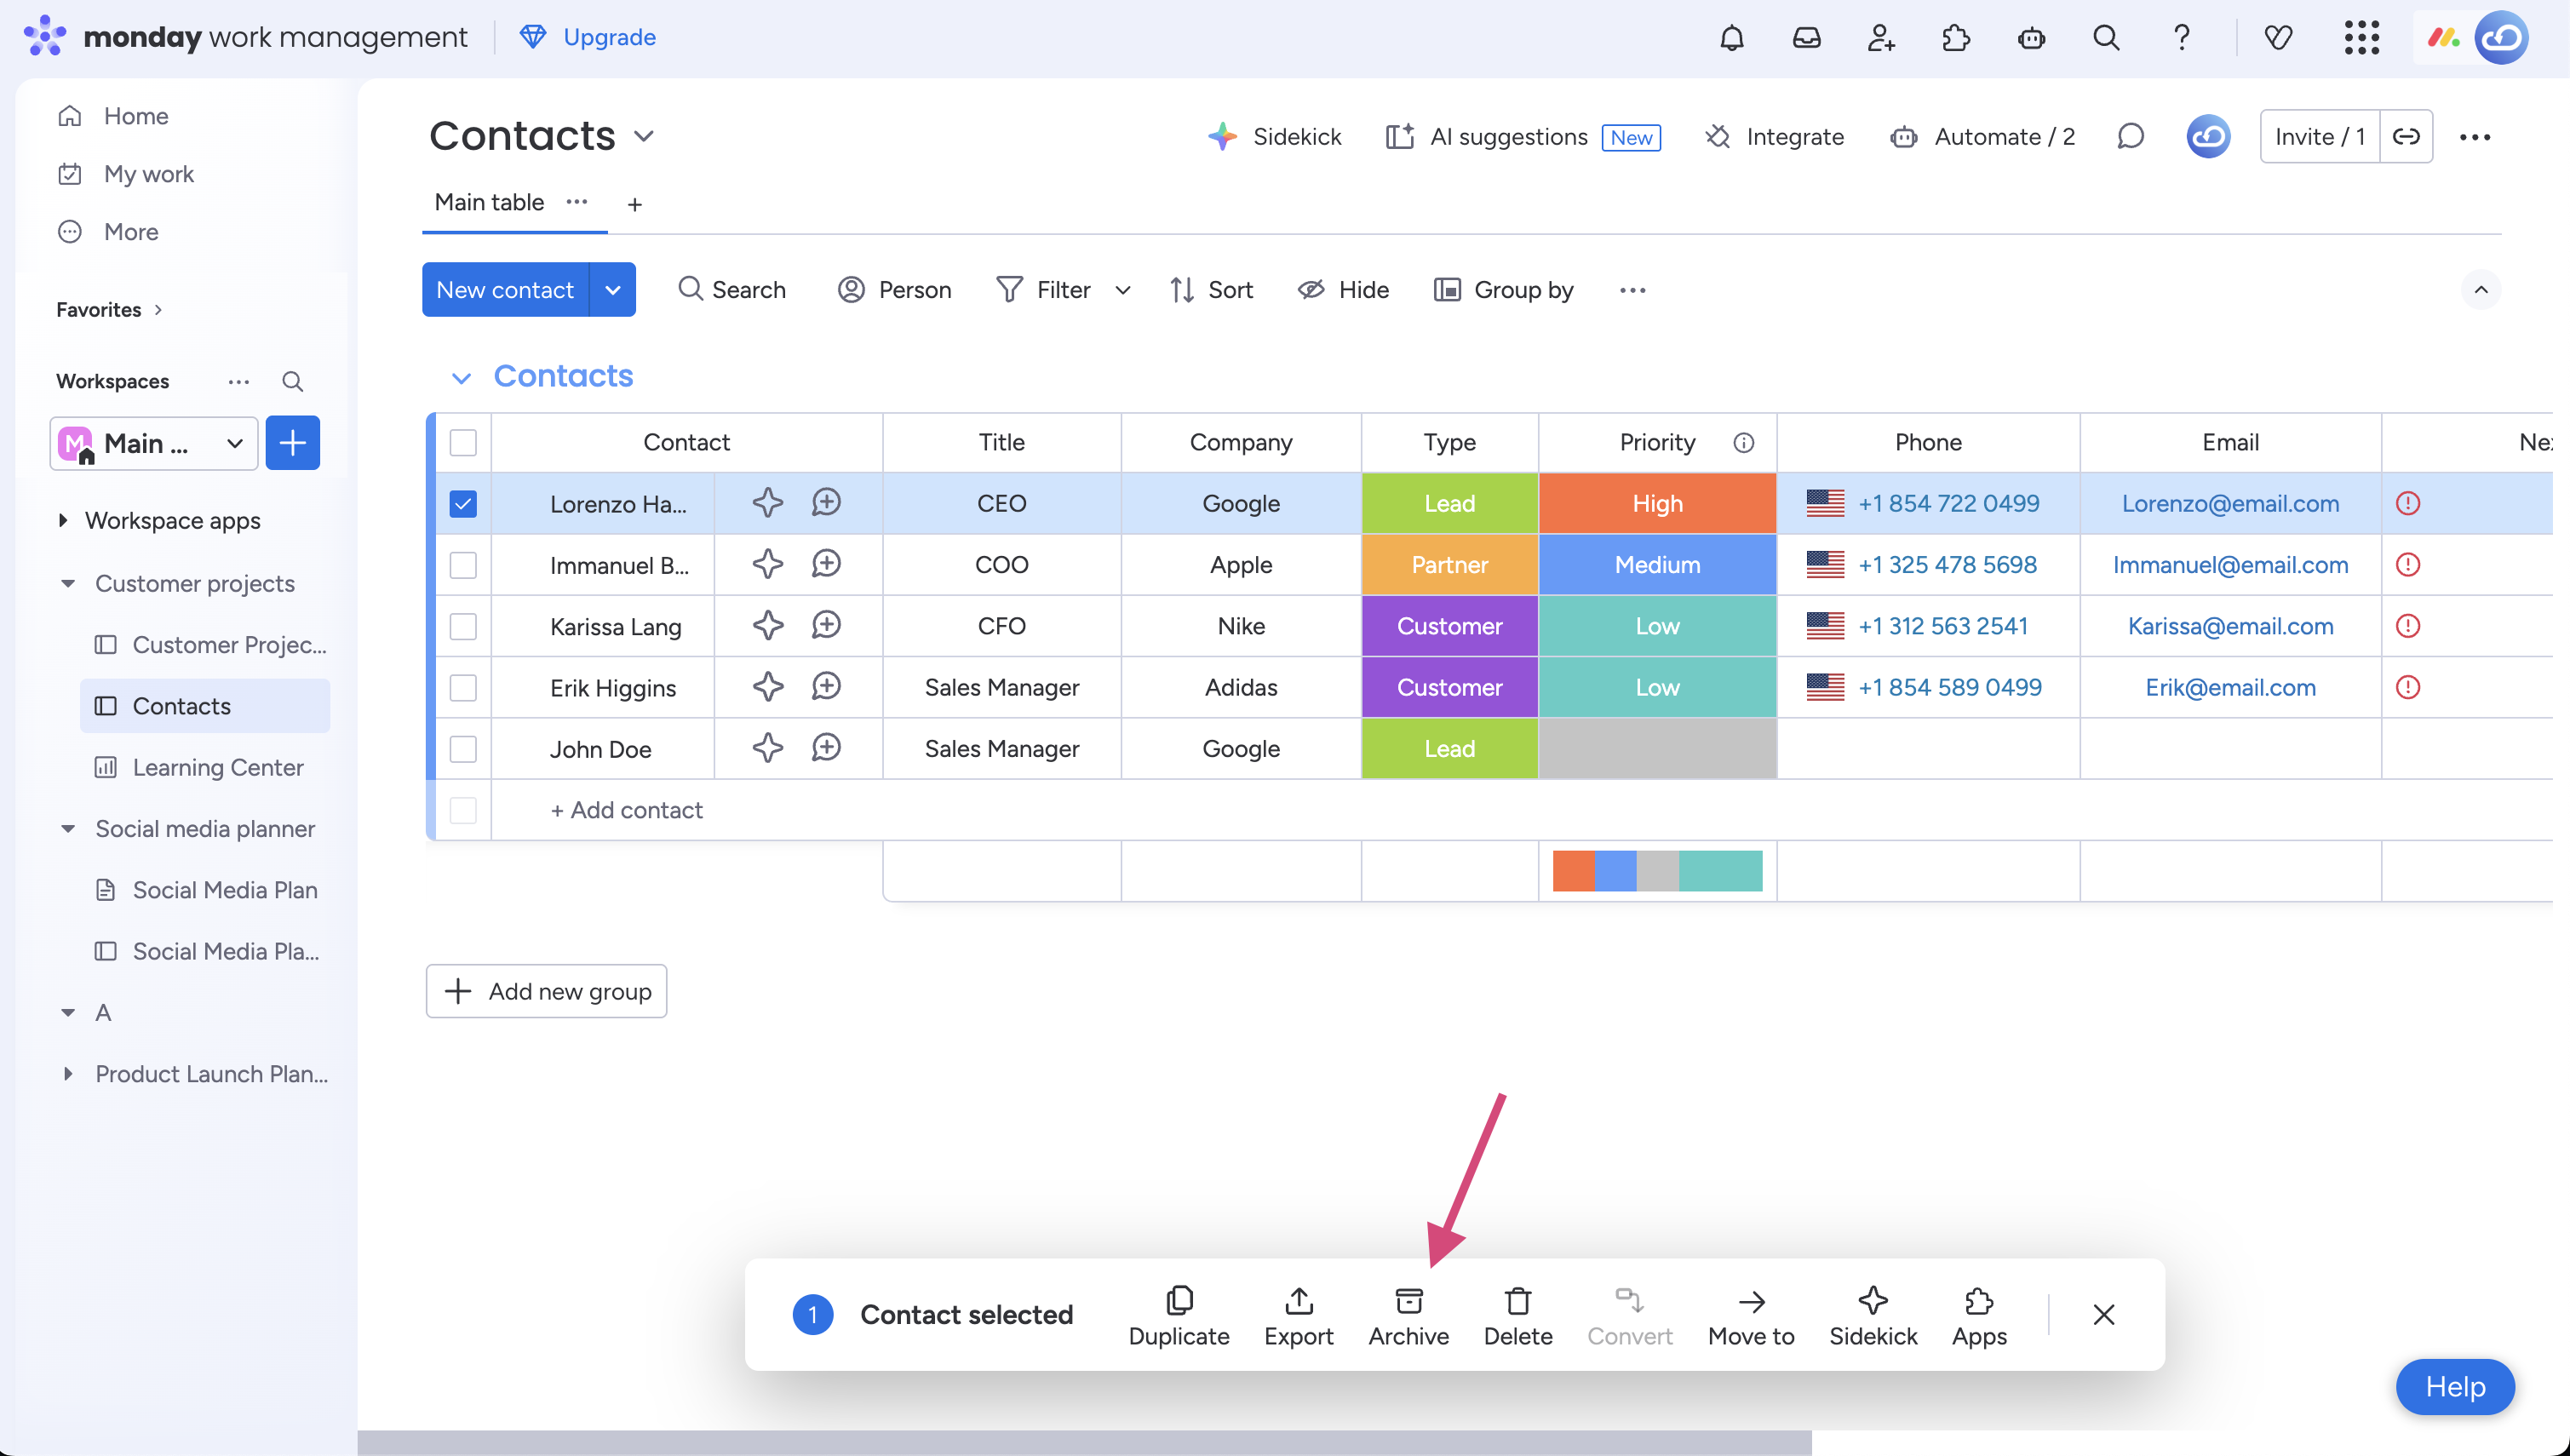Click the Sidekick star icon for Erik Higgins

[x=767, y=687]
